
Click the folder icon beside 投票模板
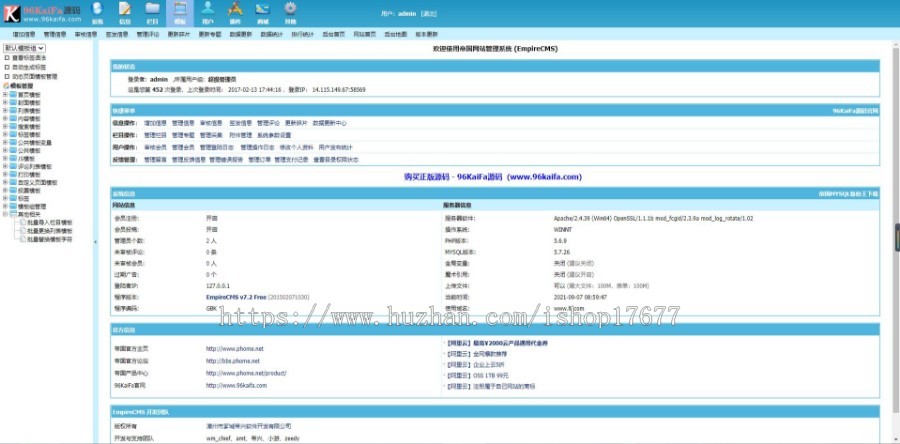click(x=13, y=190)
